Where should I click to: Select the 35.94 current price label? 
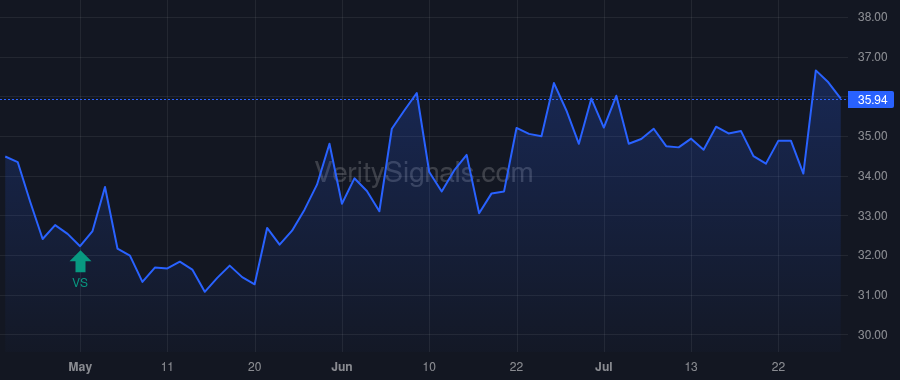pos(872,100)
